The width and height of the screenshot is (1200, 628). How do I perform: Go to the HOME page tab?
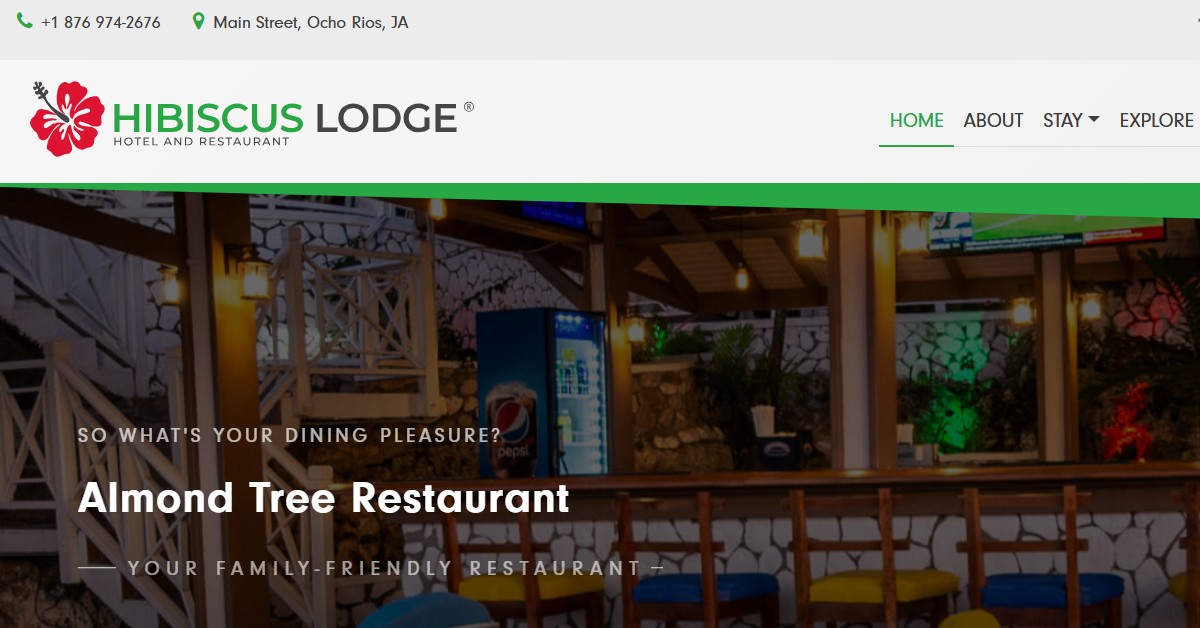pos(916,120)
